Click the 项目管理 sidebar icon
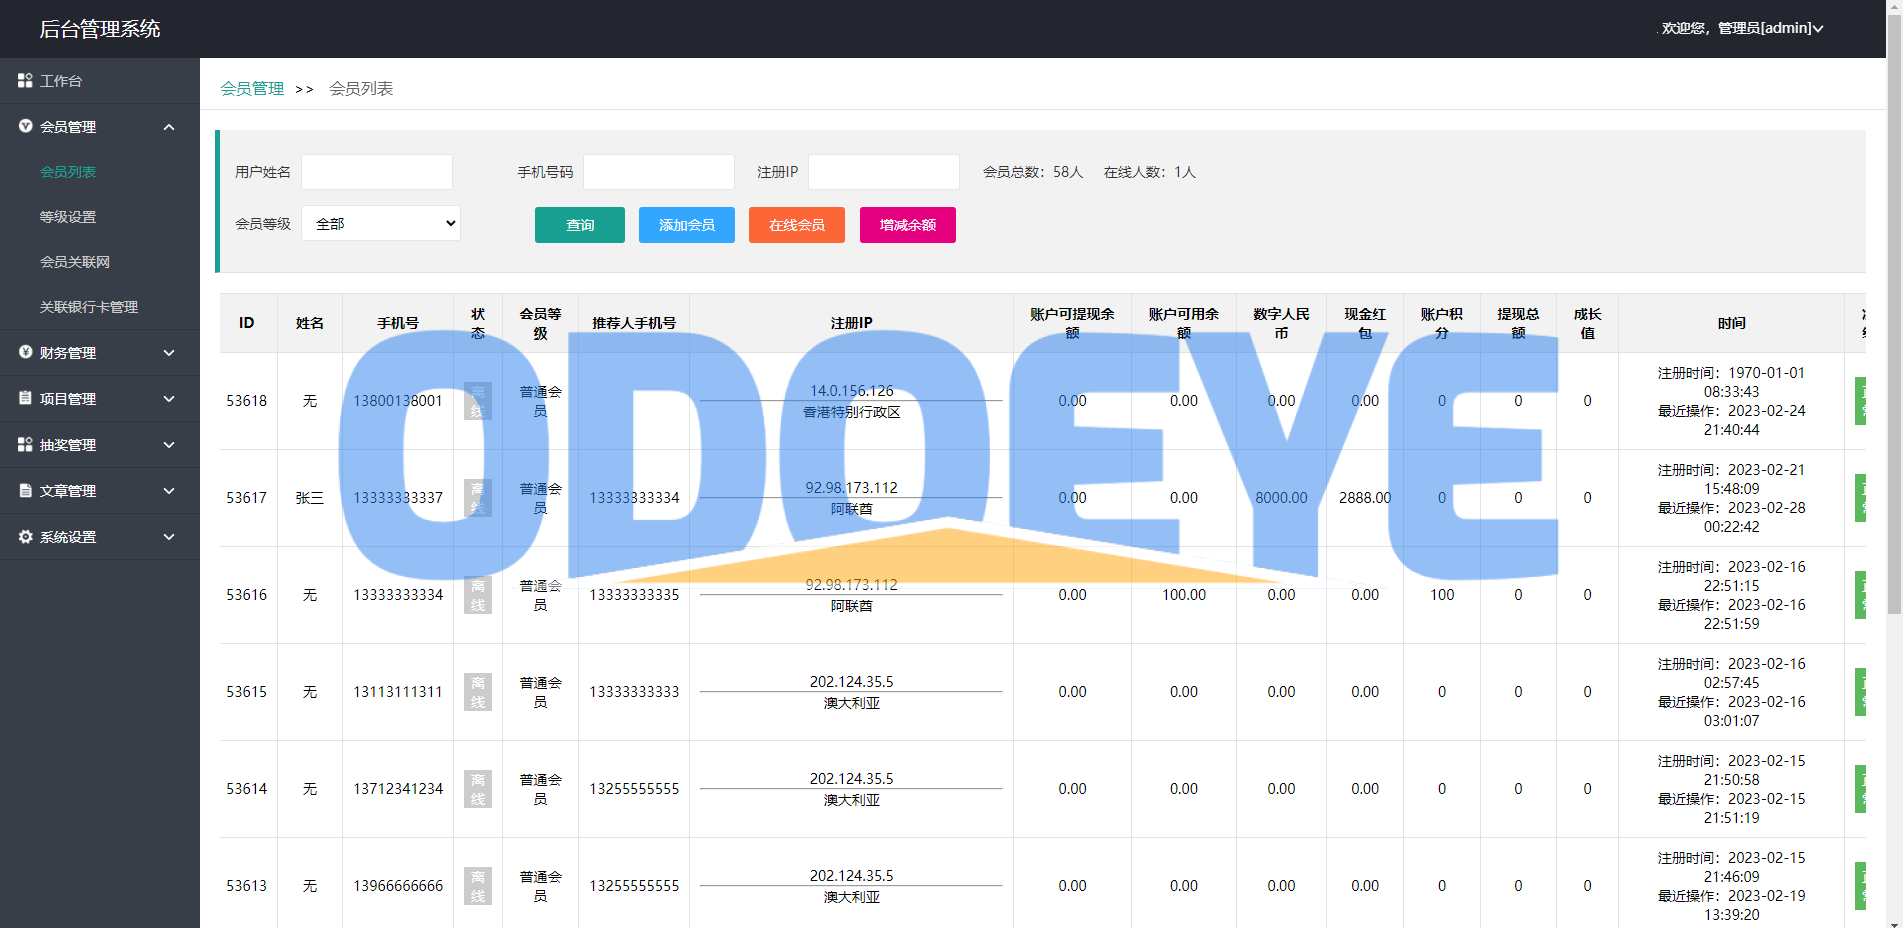Screen dimensions: 1903x928 (x=25, y=398)
